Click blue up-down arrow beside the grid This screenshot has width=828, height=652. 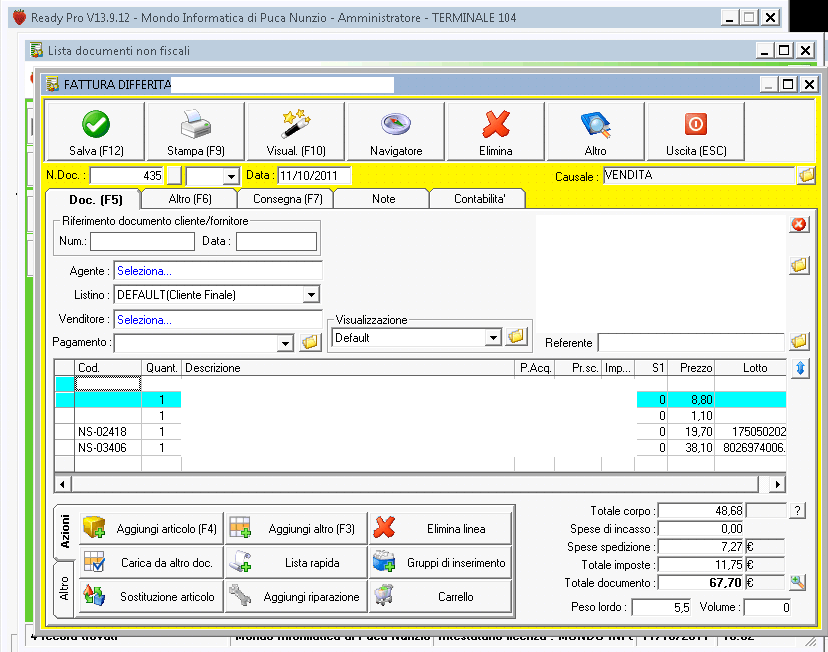pyautogui.click(x=799, y=369)
